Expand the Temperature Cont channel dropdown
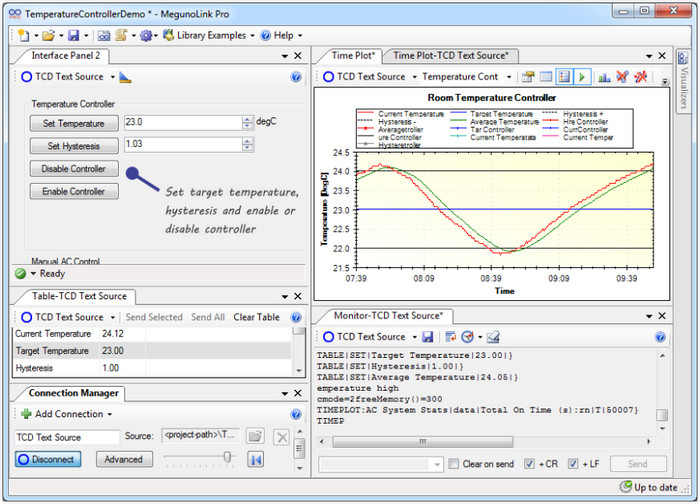Screen dimensions: 700x504 [x=508, y=77]
